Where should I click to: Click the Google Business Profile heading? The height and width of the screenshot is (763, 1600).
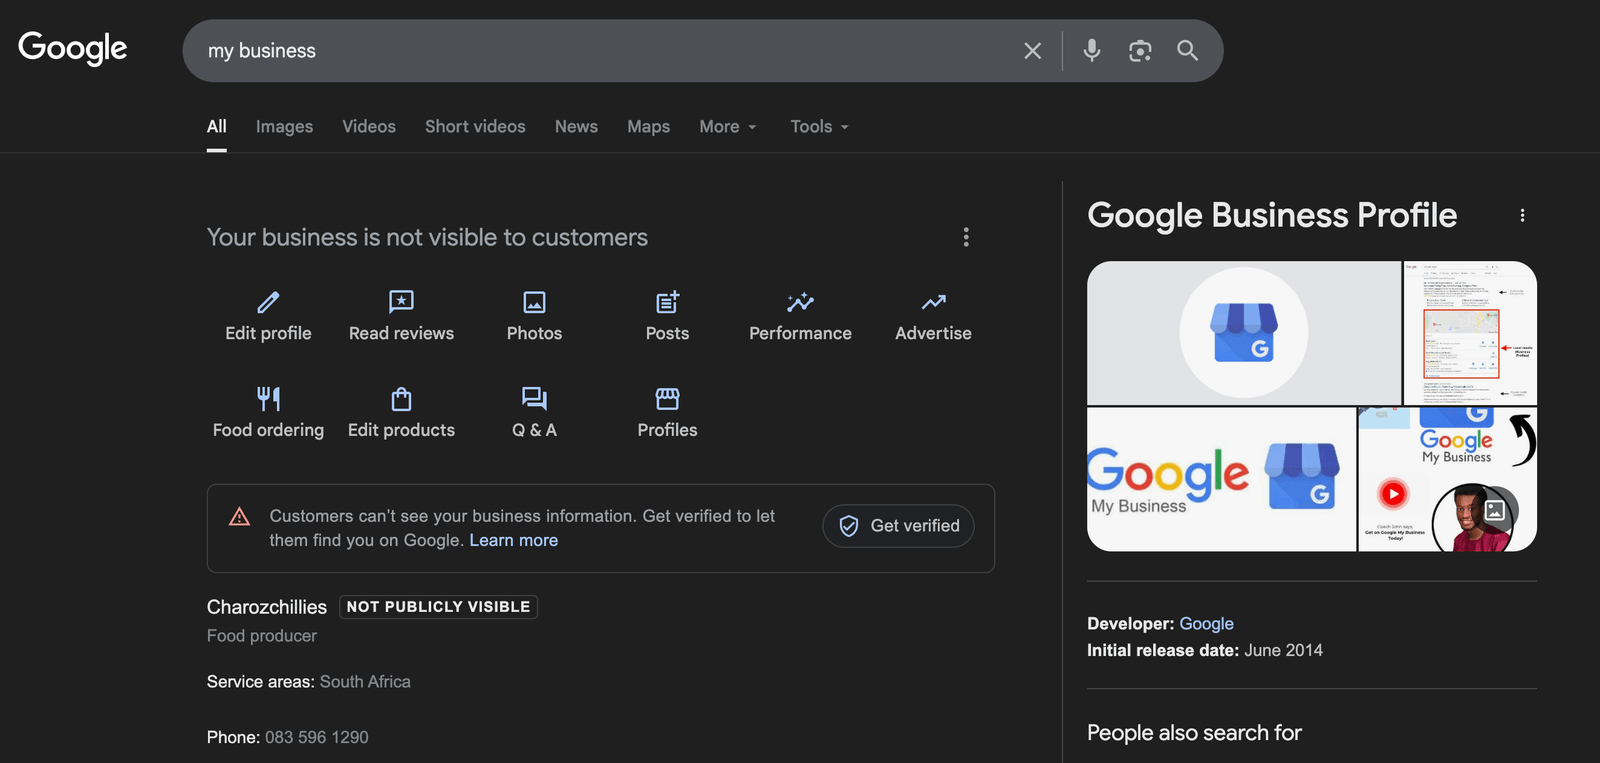[1272, 216]
